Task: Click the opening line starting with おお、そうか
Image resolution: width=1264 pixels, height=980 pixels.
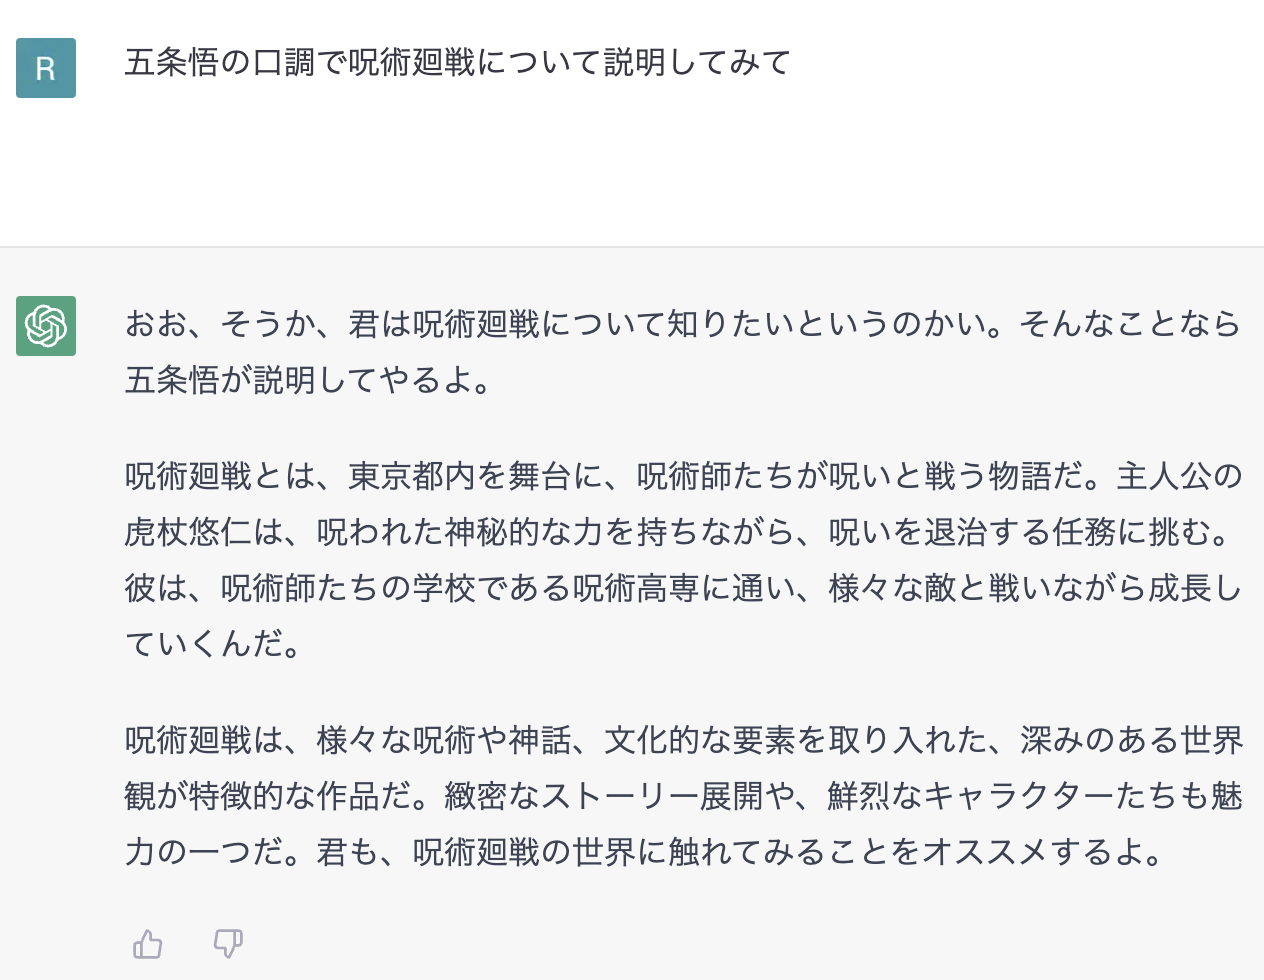Action: click(683, 324)
